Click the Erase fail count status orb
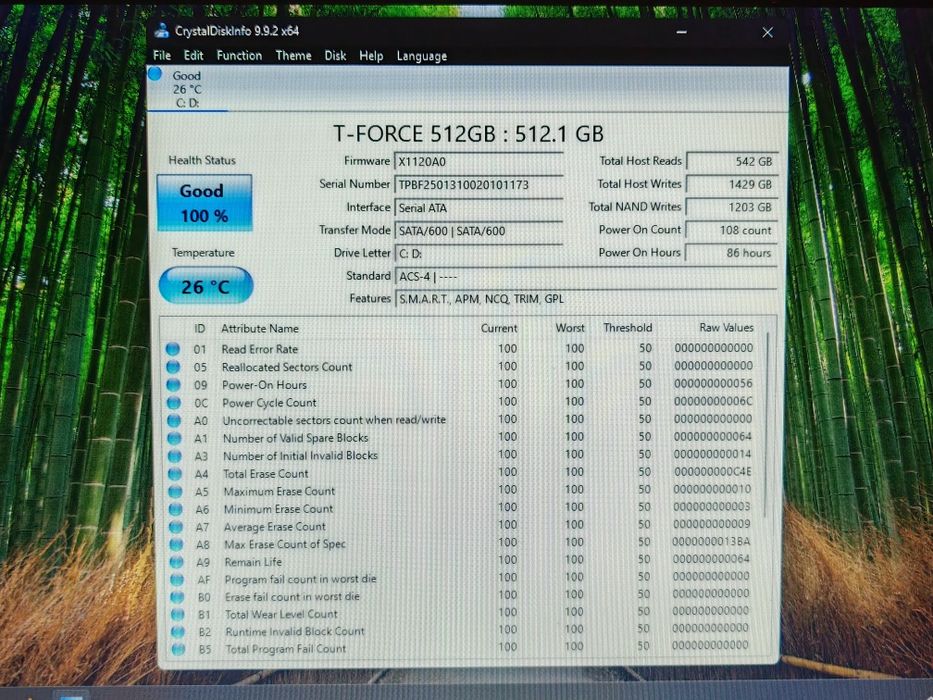 (x=177, y=596)
